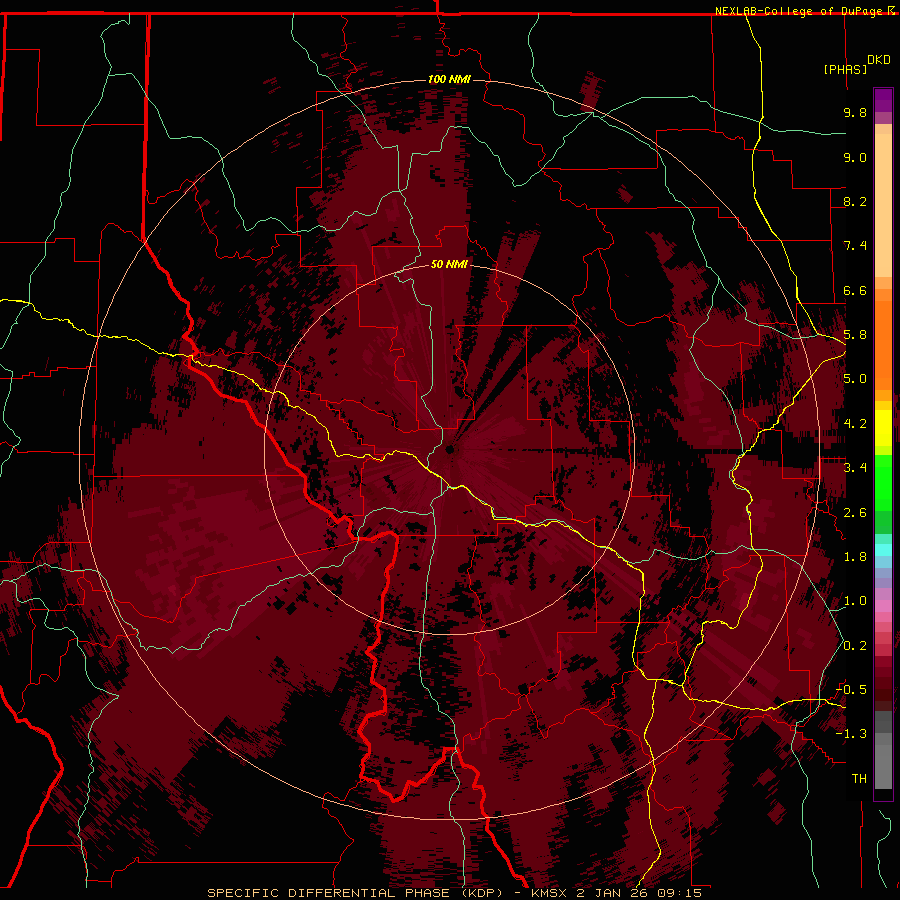Pick the peach segment of the color scale
This screenshot has height=900, width=900.
pyautogui.click(x=883, y=207)
